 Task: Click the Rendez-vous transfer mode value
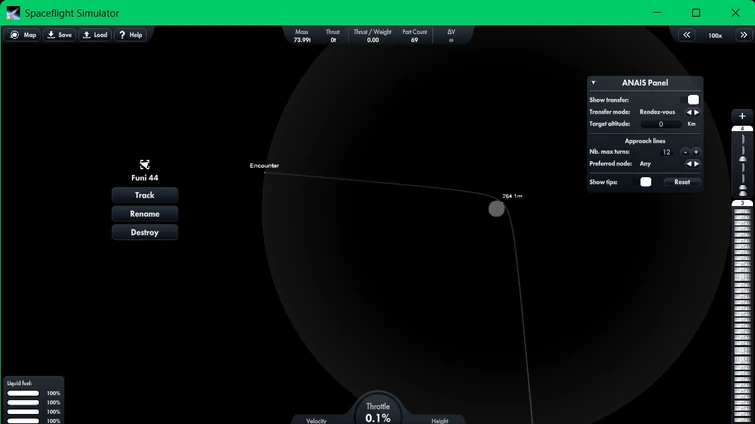pyautogui.click(x=657, y=112)
